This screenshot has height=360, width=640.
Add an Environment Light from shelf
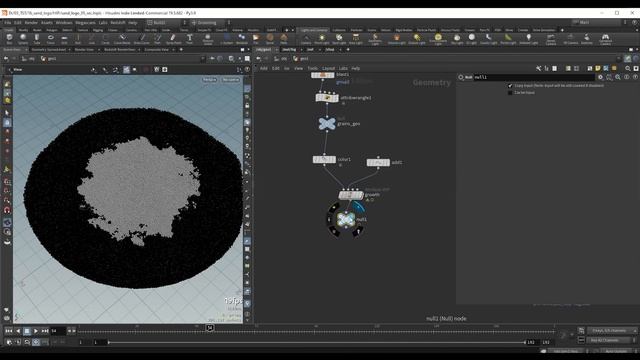tap(438, 39)
